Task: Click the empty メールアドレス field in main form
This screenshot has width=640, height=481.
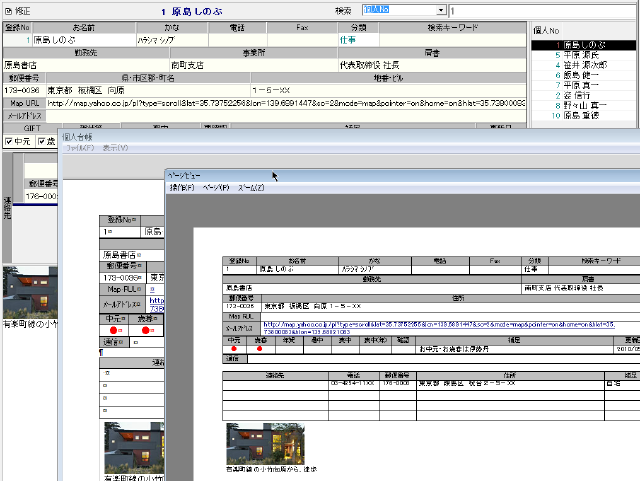Action: [286, 116]
